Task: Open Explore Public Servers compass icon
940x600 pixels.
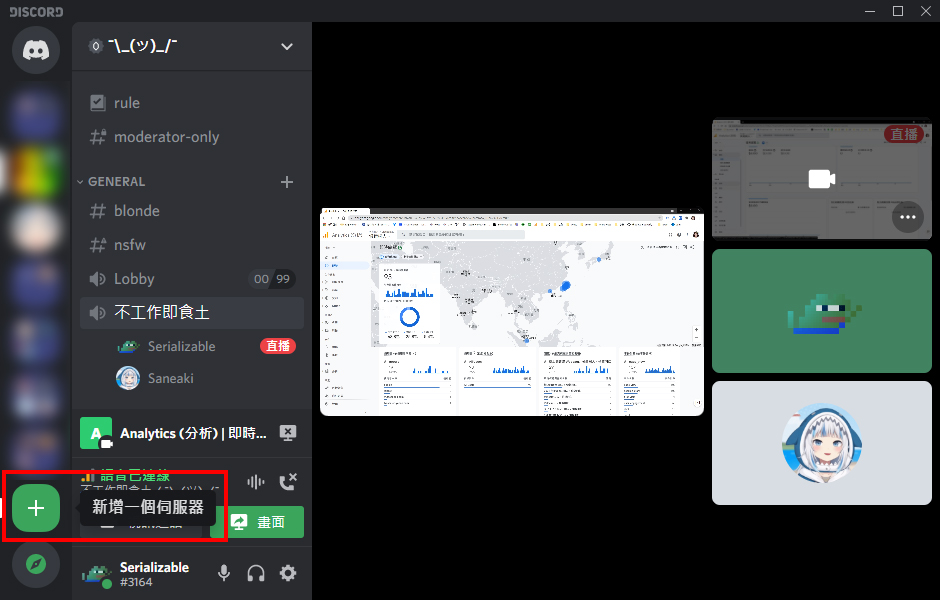Action: pyautogui.click(x=36, y=564)
